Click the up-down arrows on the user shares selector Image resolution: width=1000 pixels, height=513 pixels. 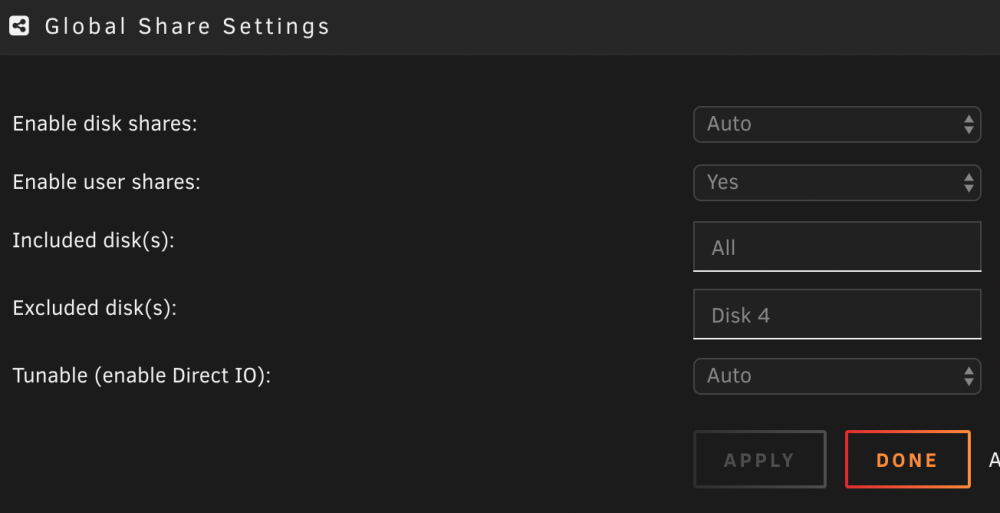pyautogui.click(x=969, y=182)
